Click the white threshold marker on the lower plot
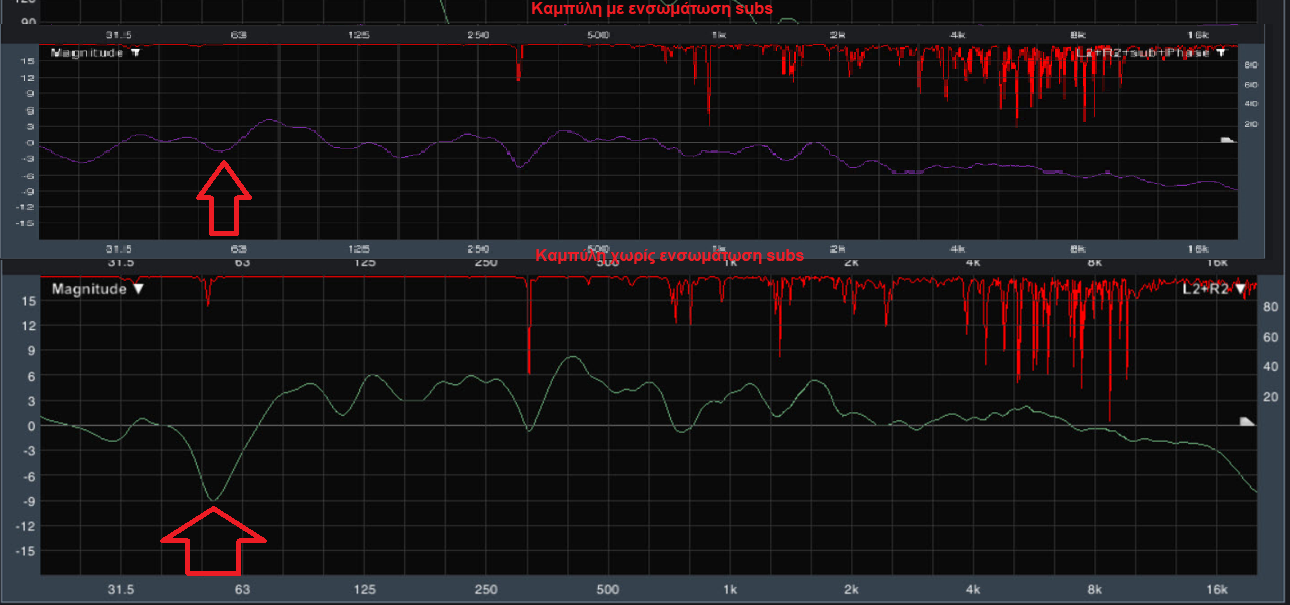1290x605 pixels. pyautogui.click(x=1246, y=422)
